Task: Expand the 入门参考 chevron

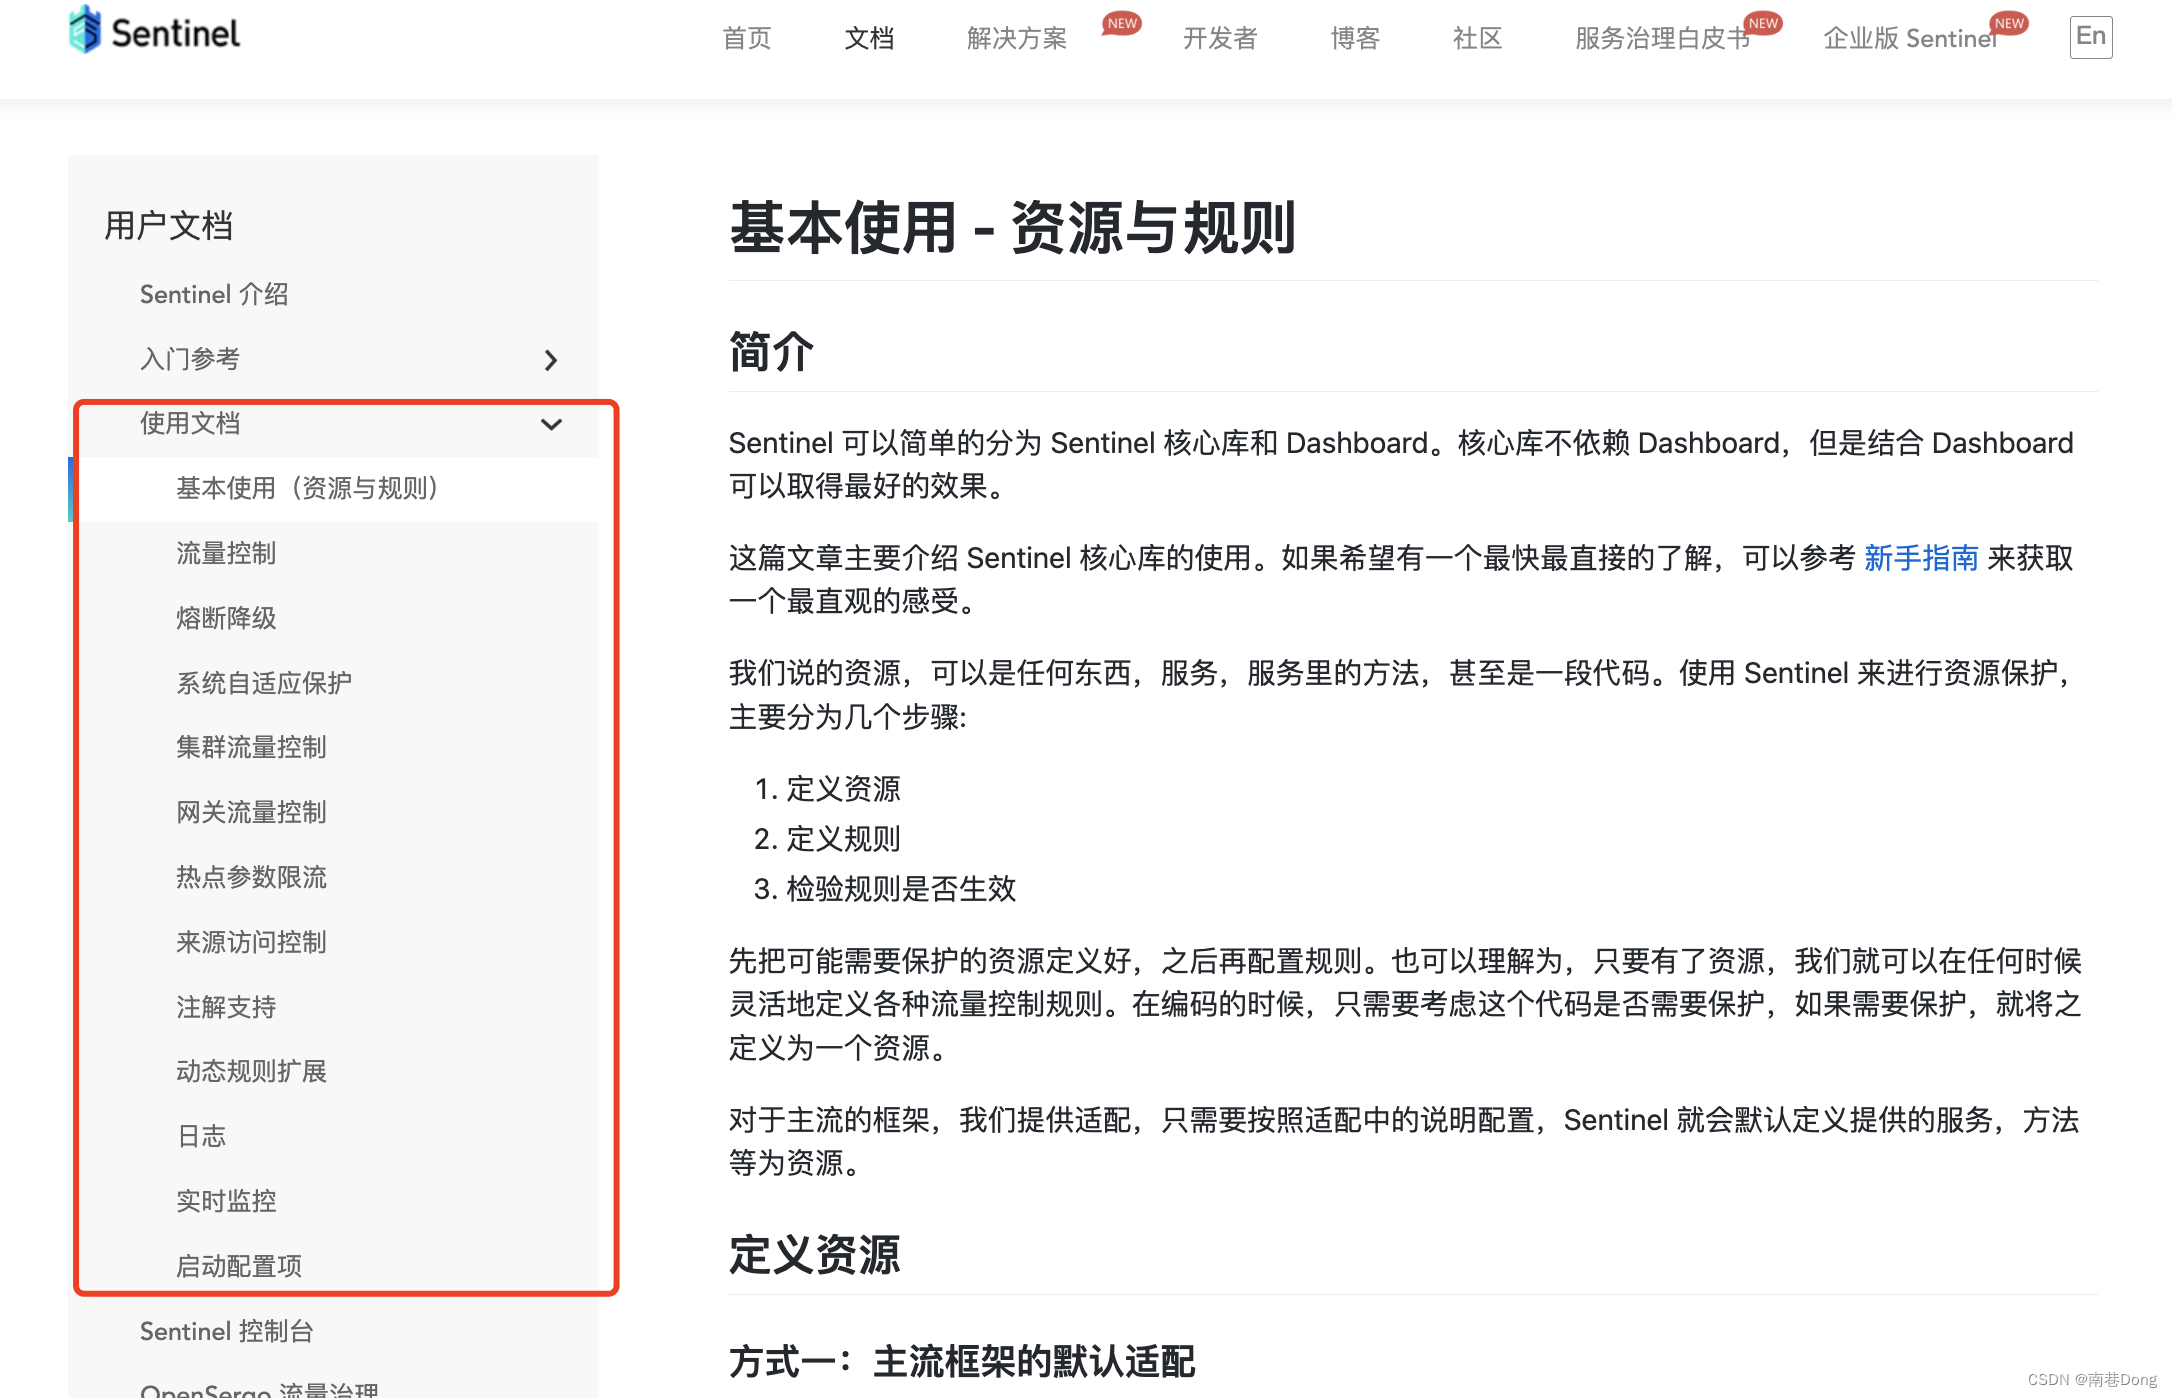Action: [x=551, y=360]
